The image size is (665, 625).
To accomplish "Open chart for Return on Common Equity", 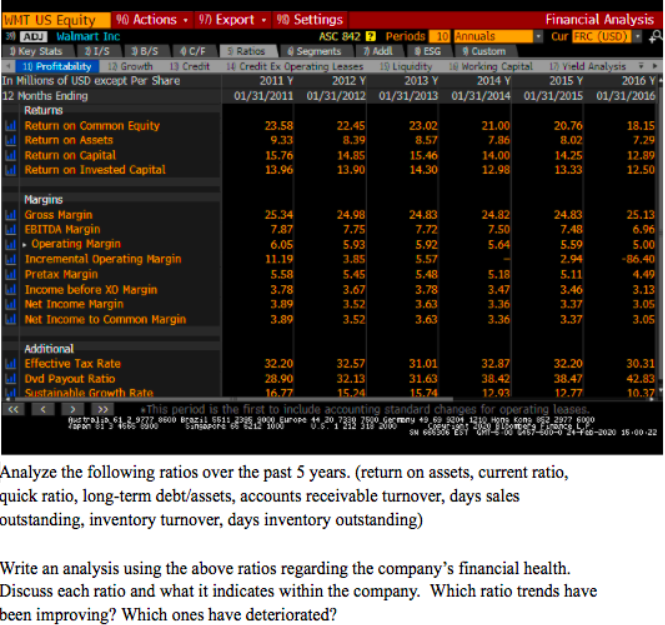I will [x=10, y=126].
